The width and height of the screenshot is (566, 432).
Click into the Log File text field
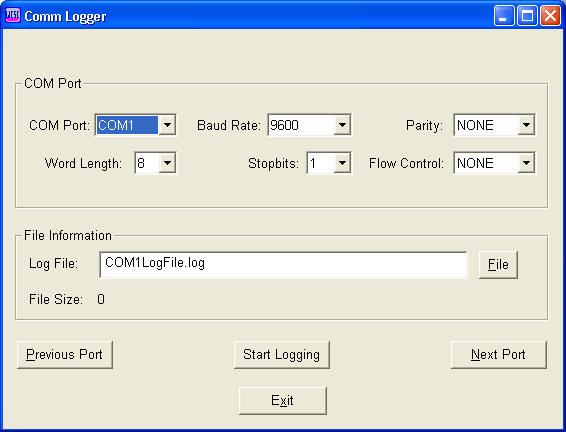(283, 265)
